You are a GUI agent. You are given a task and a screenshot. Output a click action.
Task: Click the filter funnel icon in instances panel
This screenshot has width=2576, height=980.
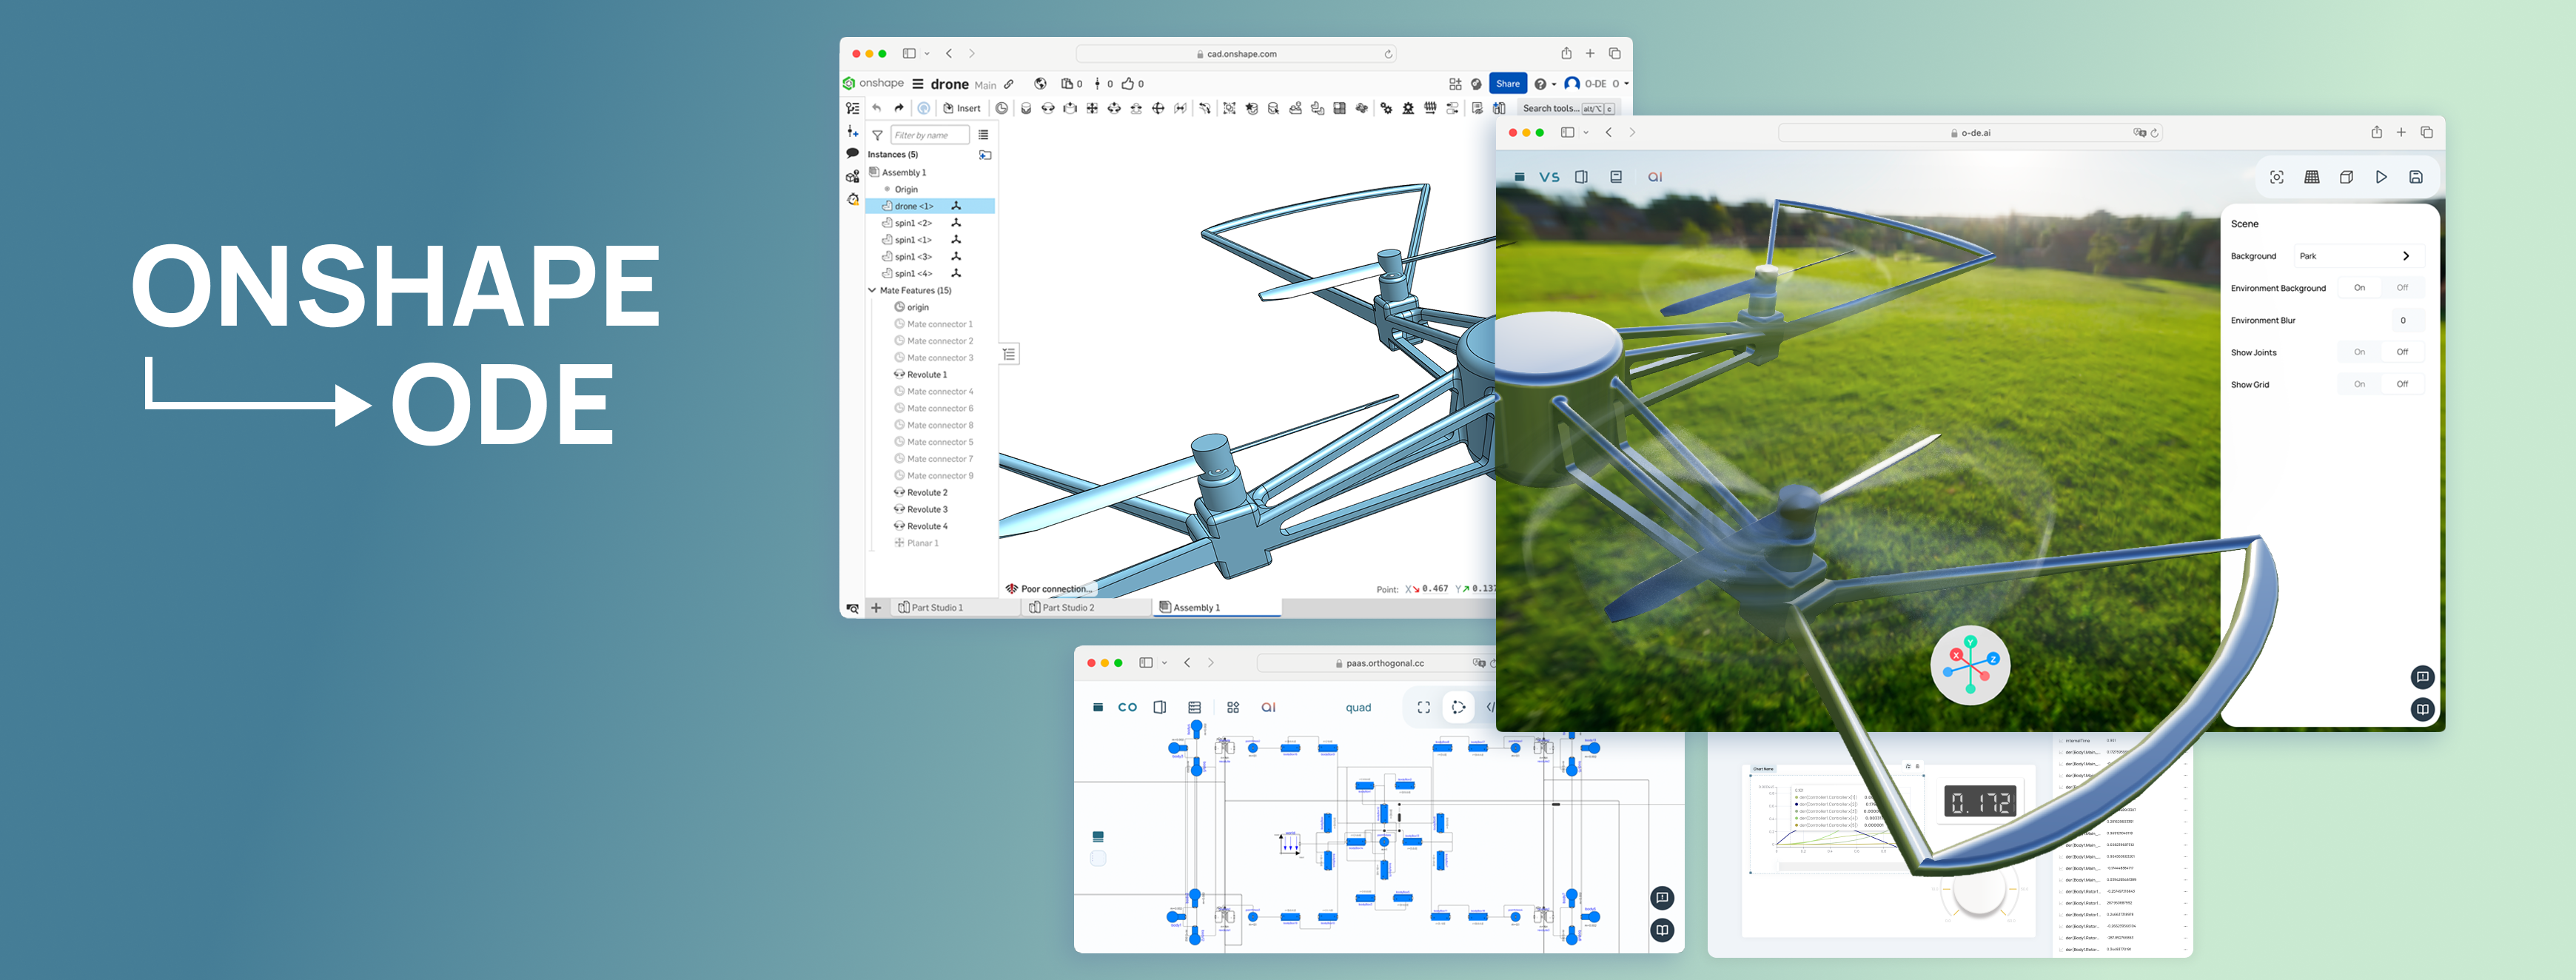coord(877,135)
